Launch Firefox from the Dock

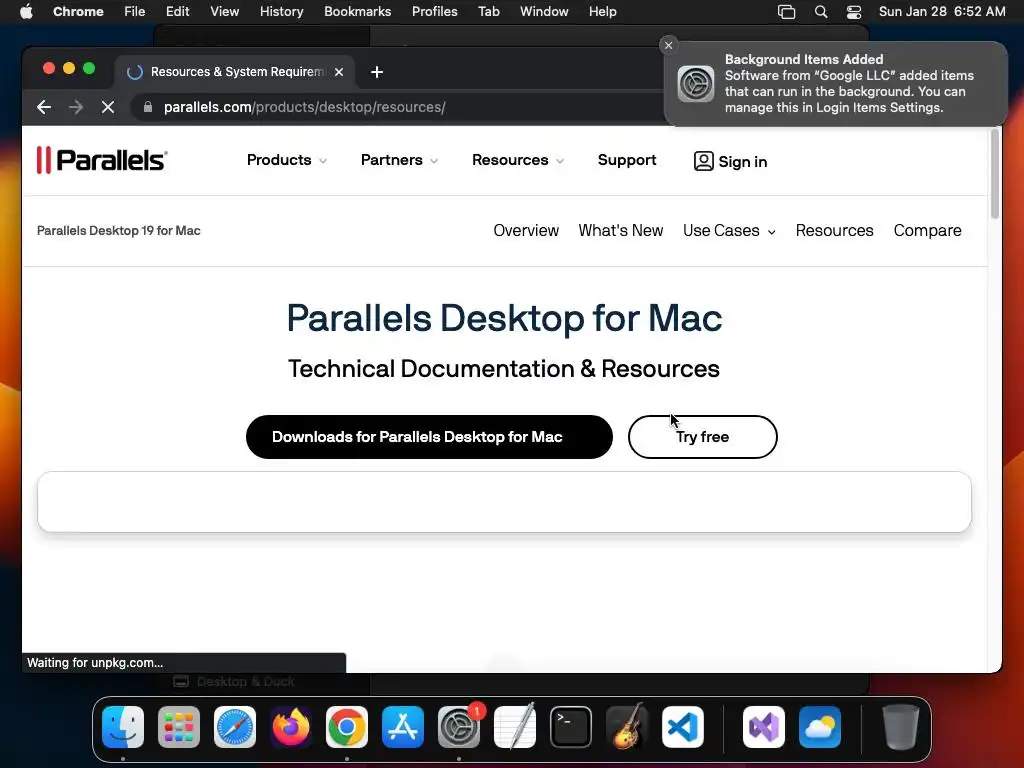coord(291,727)
